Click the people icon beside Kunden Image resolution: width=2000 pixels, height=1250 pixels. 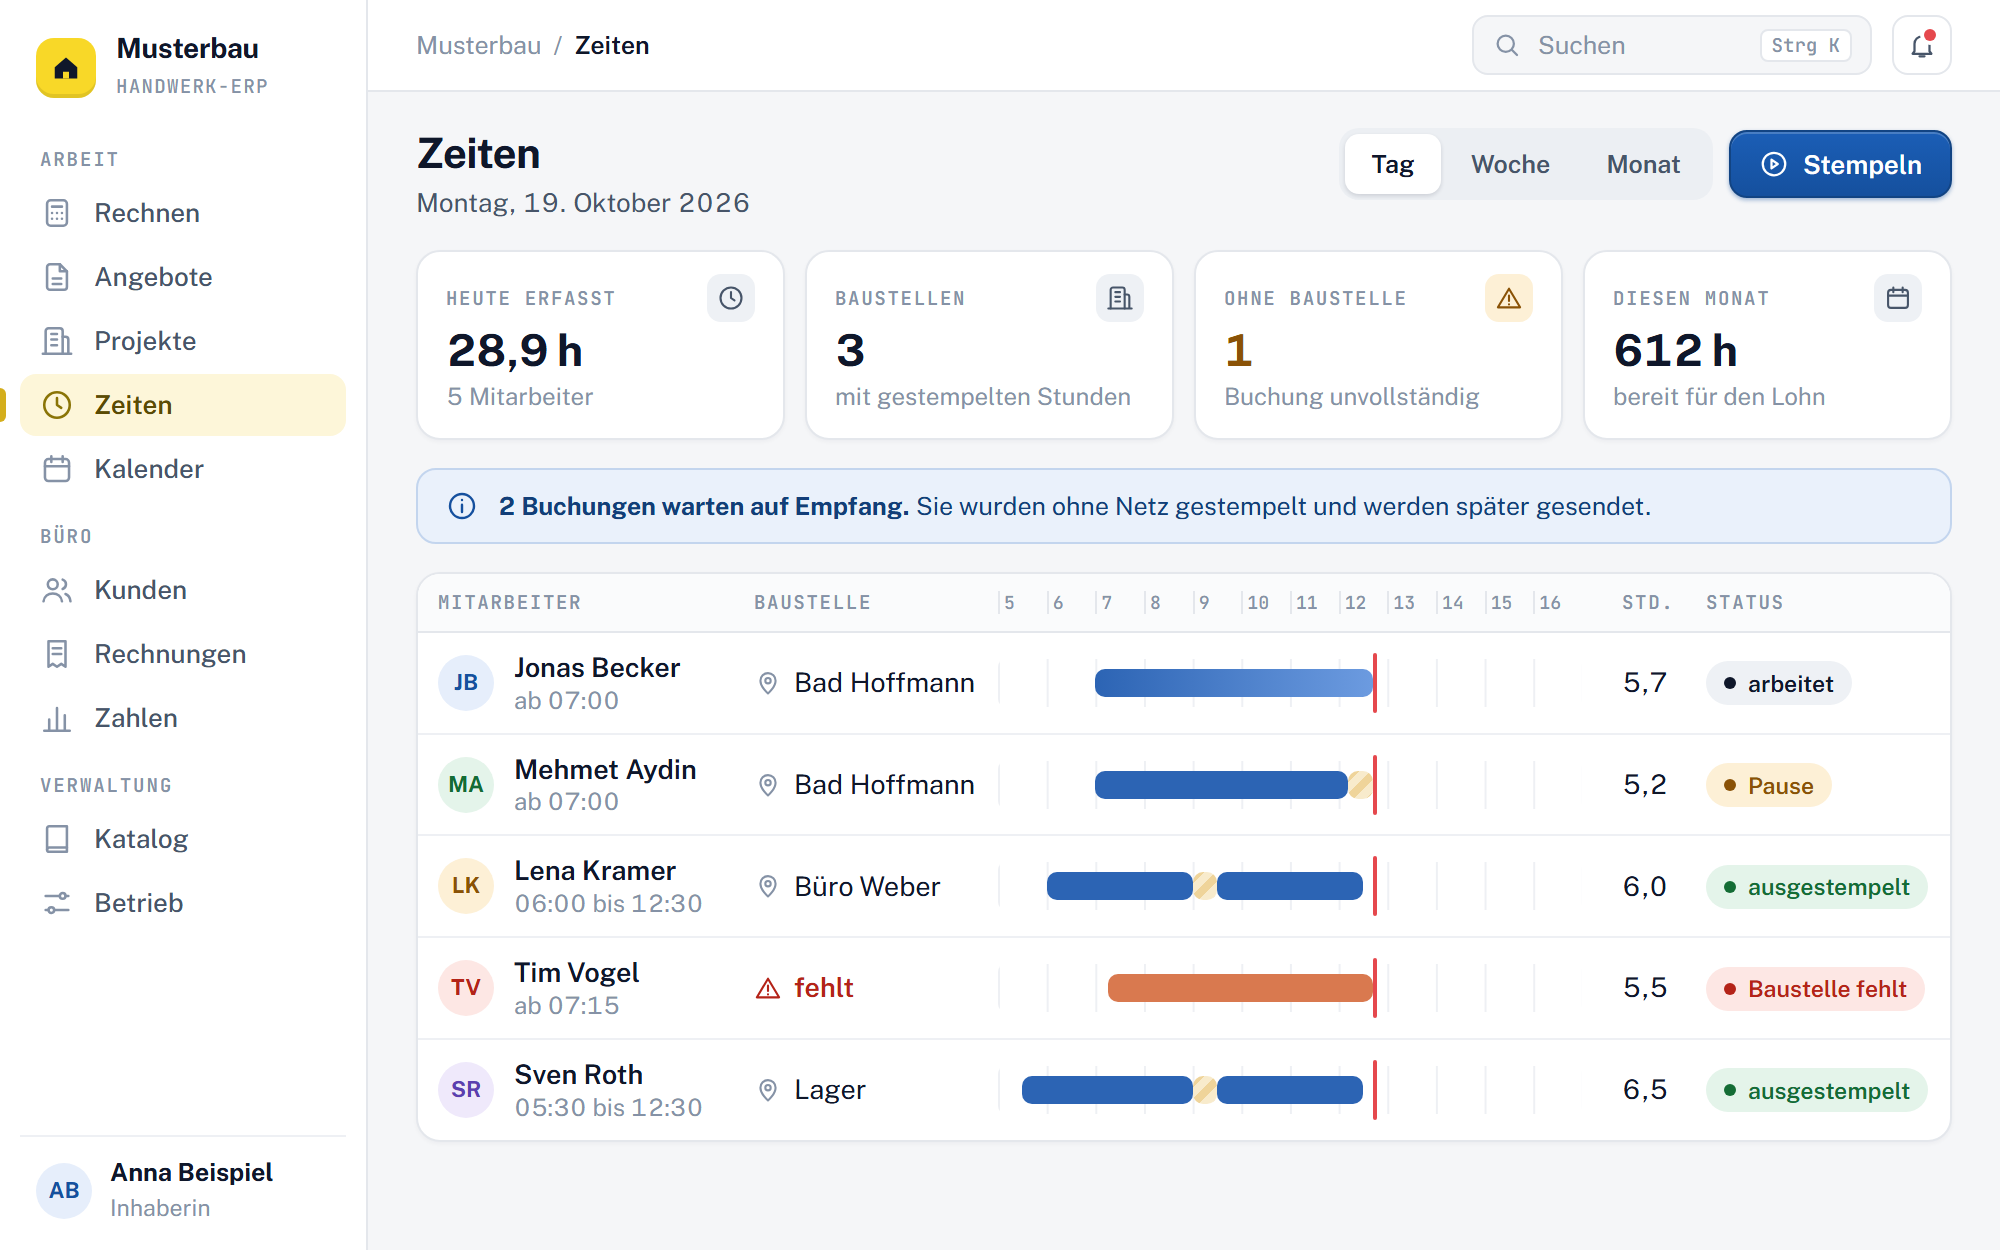57,590
